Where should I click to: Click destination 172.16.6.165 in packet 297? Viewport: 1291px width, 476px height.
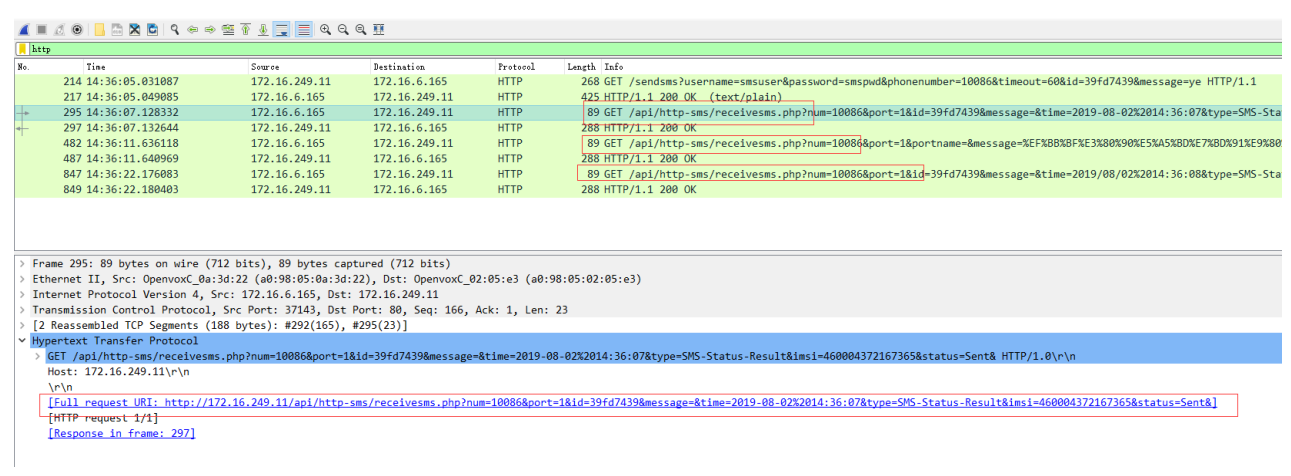[x=409, y=128]
